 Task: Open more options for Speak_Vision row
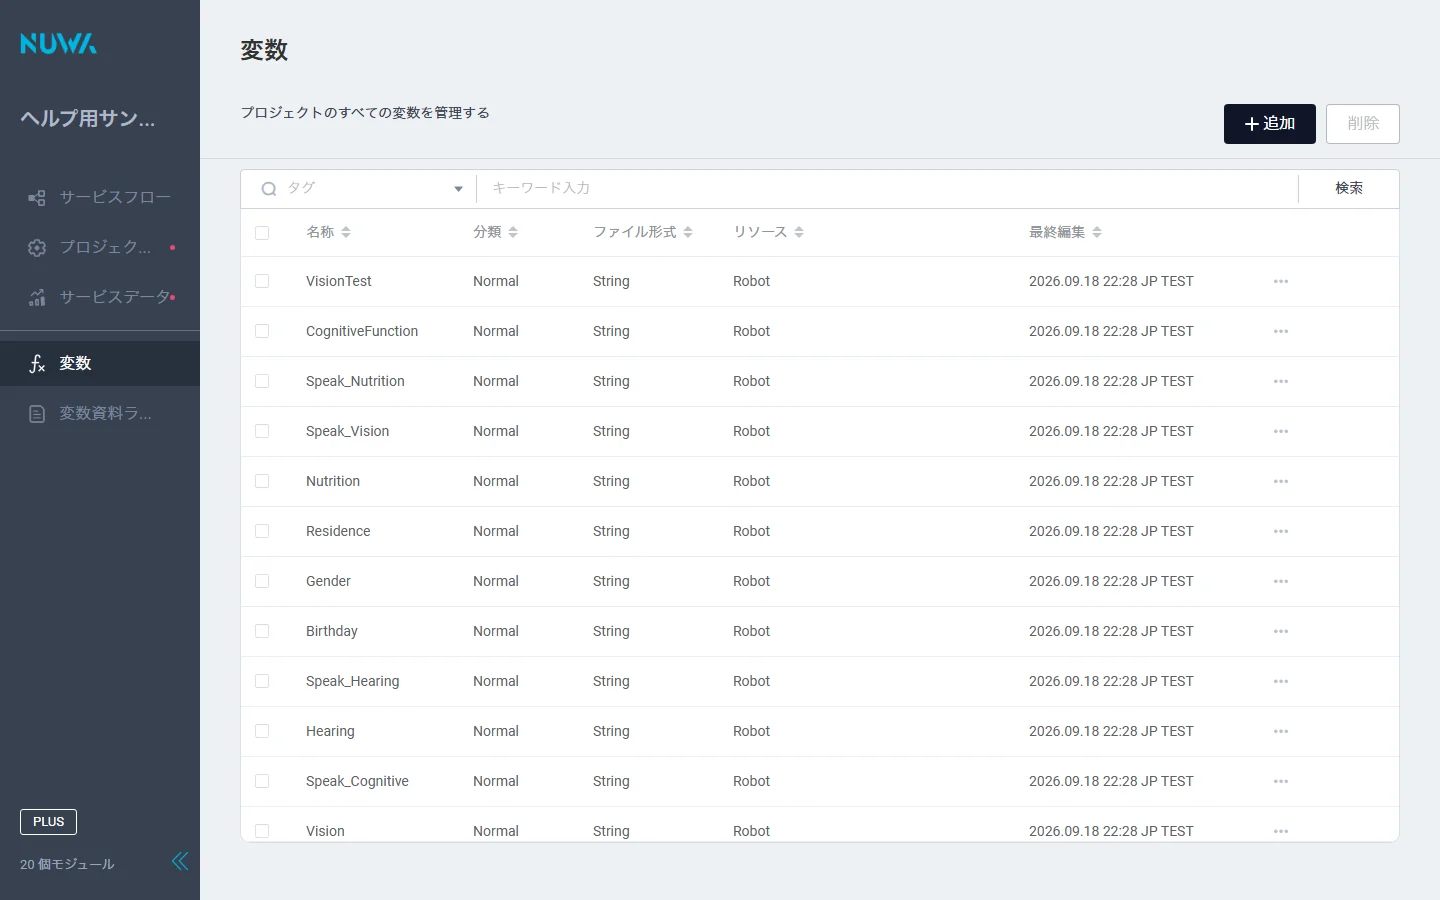(x=1281, y=431)
